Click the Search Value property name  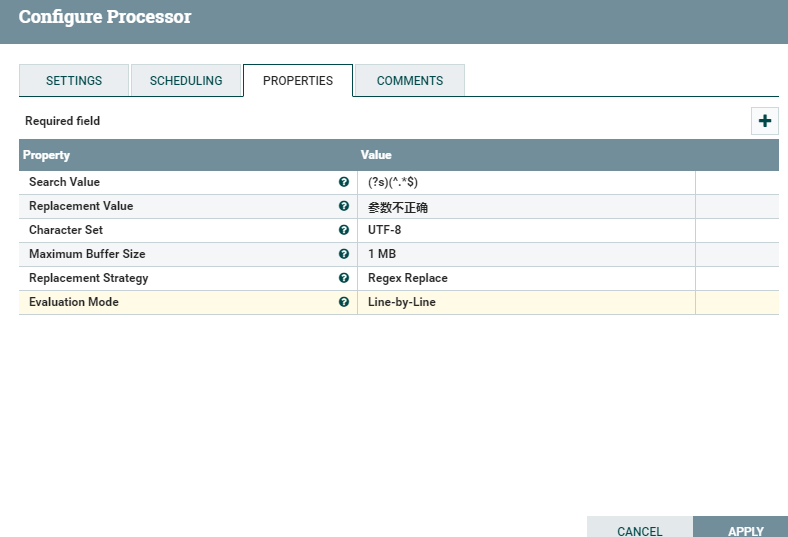click(64, 182)
